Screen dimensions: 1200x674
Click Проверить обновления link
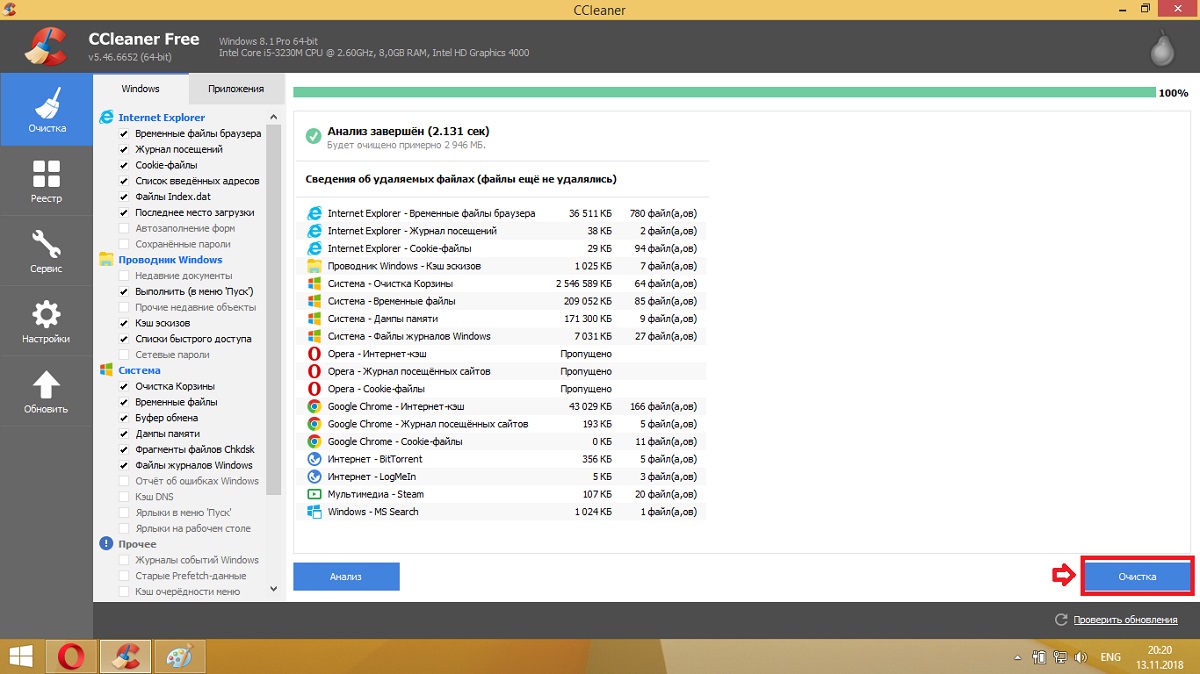point(1125,620)
